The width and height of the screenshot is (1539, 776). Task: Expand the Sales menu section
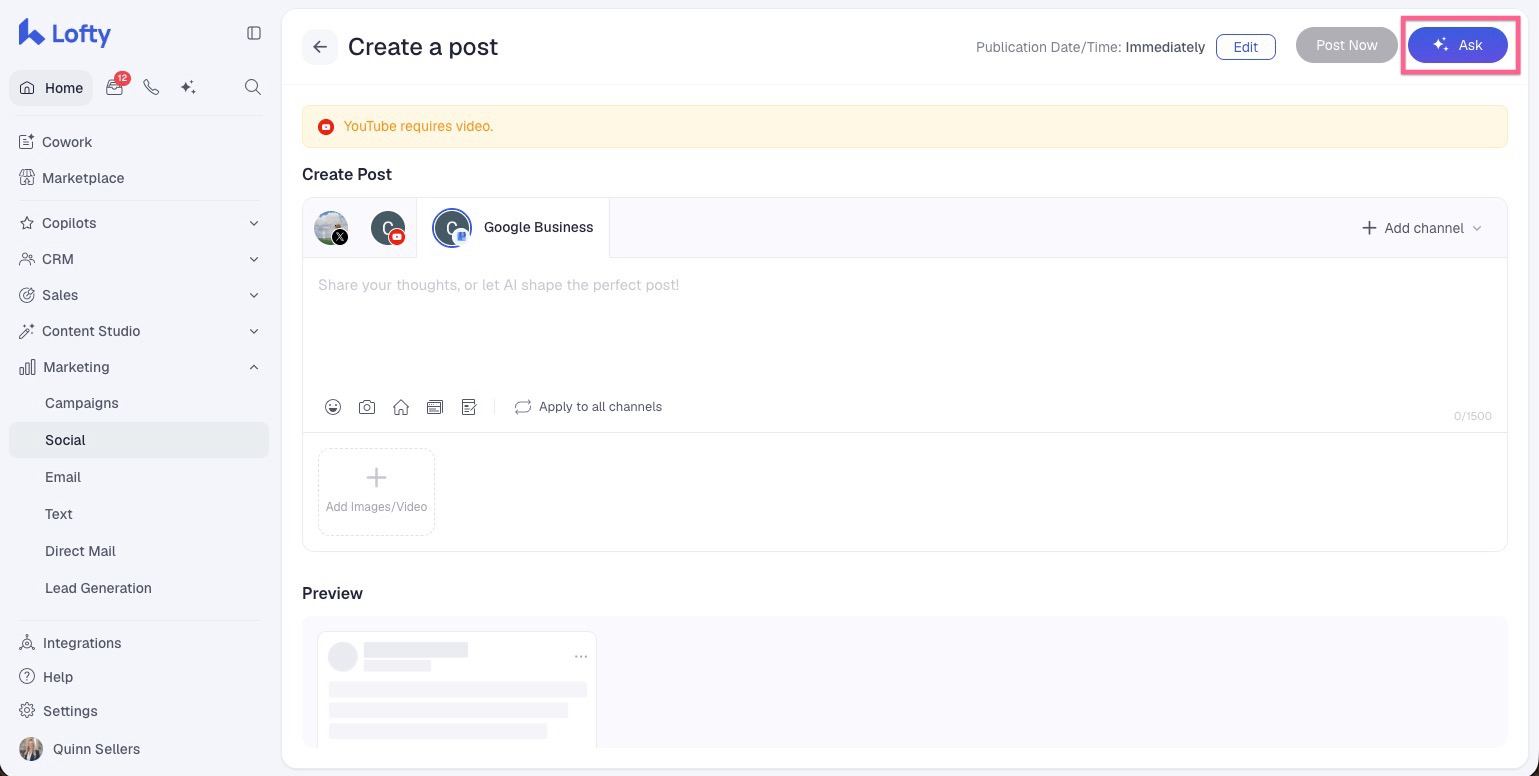(139, 295)
